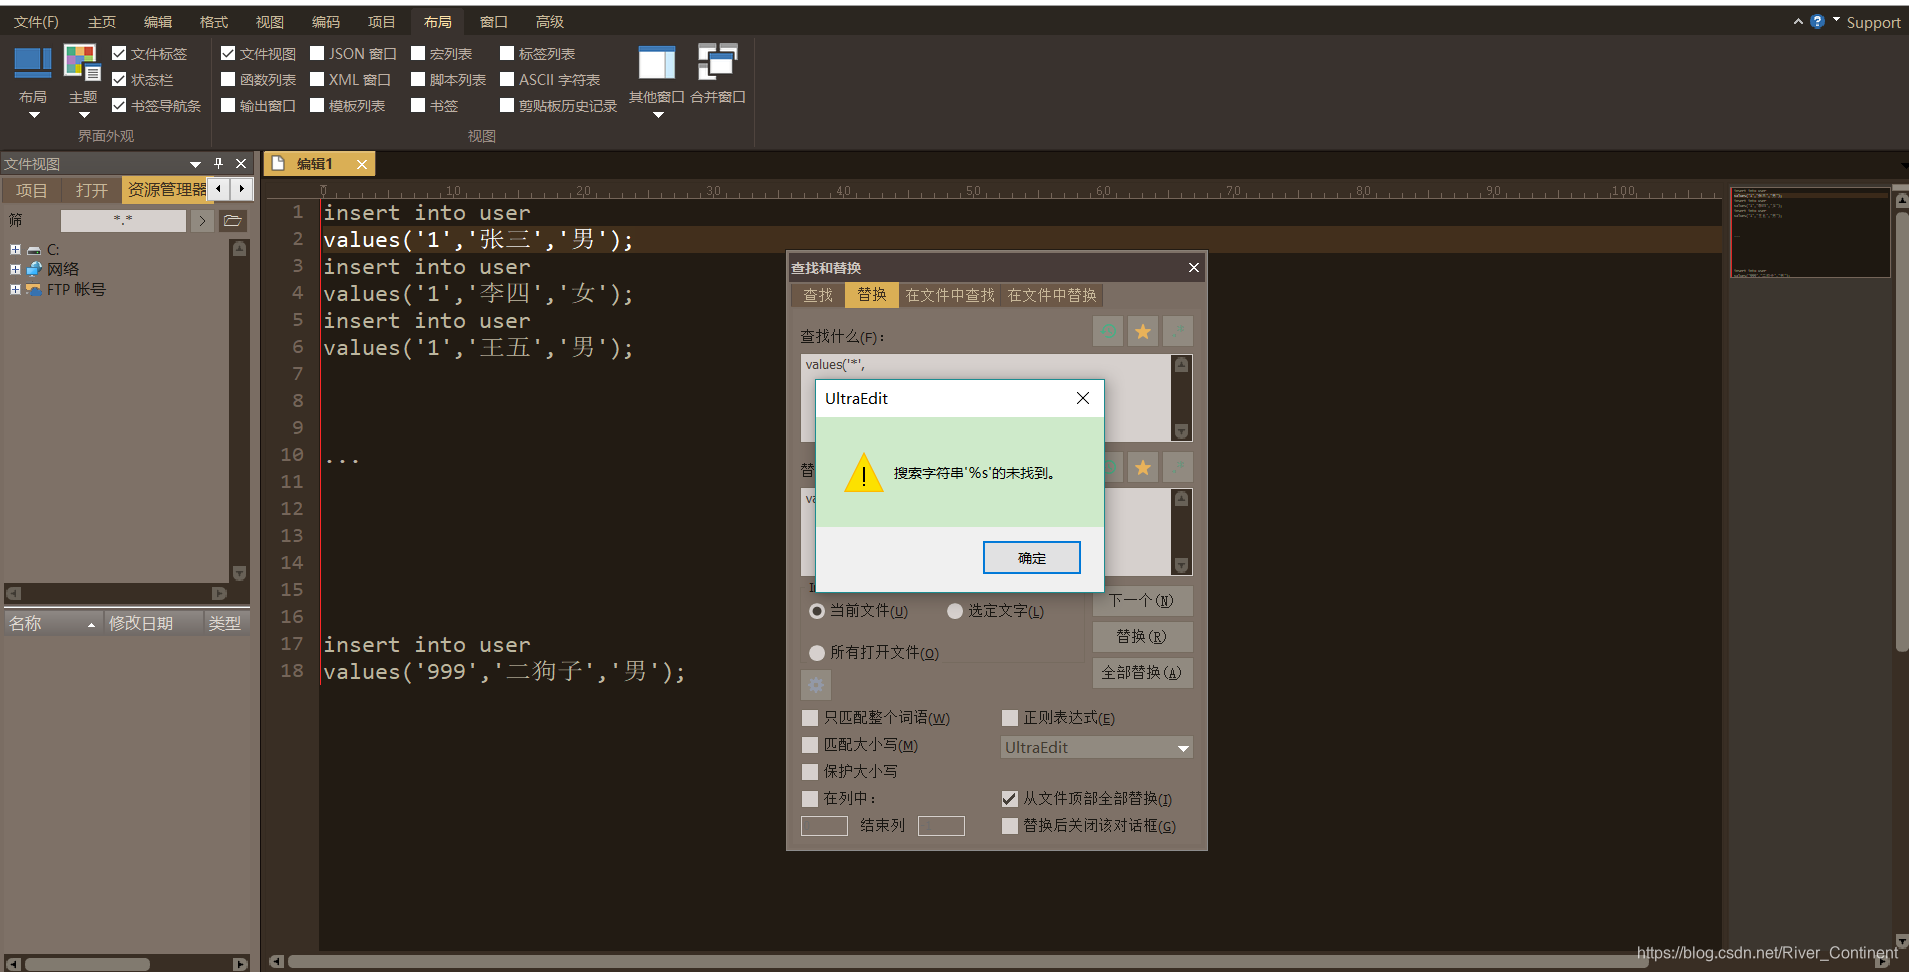Click the 其他窗口 icon in ribbon

click(x=656, y=63)
